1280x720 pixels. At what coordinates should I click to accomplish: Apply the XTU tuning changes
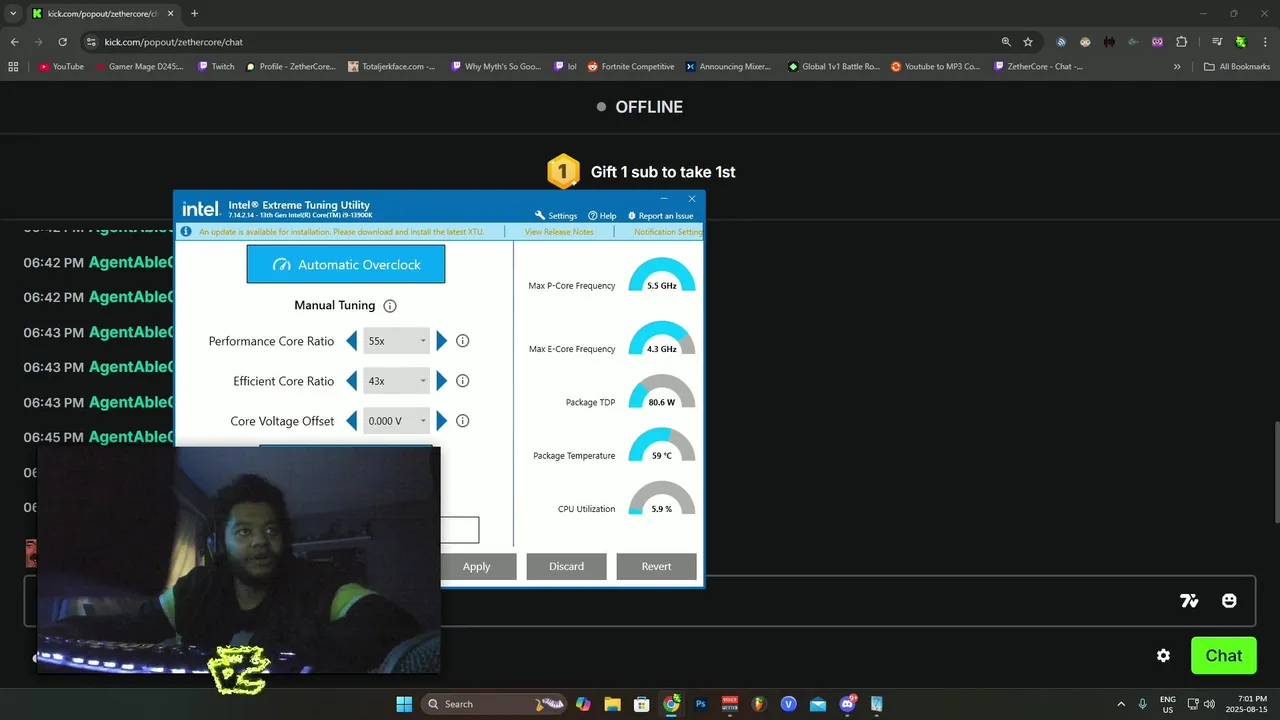[477, 566]
